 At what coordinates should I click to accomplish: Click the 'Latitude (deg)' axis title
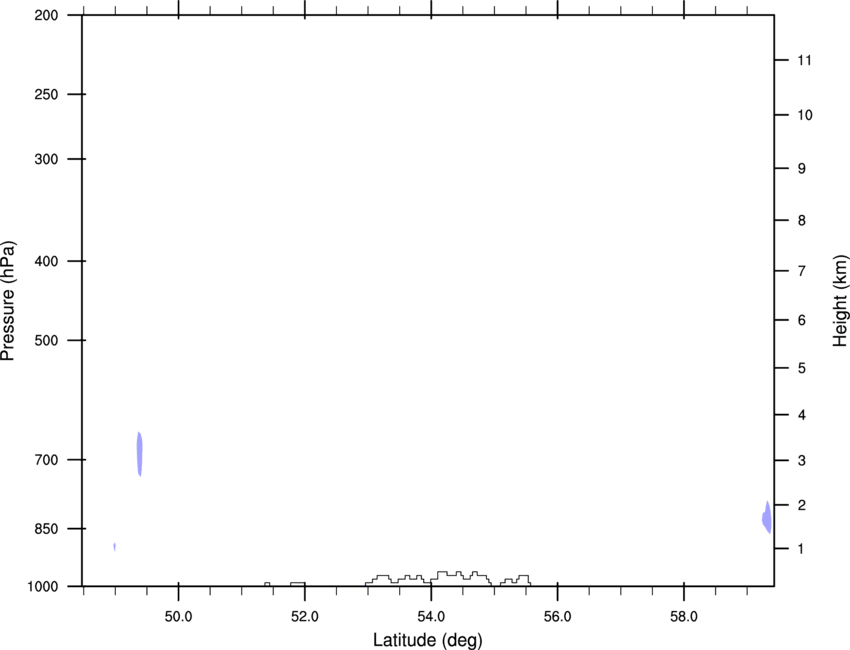(x=428, y=640)
